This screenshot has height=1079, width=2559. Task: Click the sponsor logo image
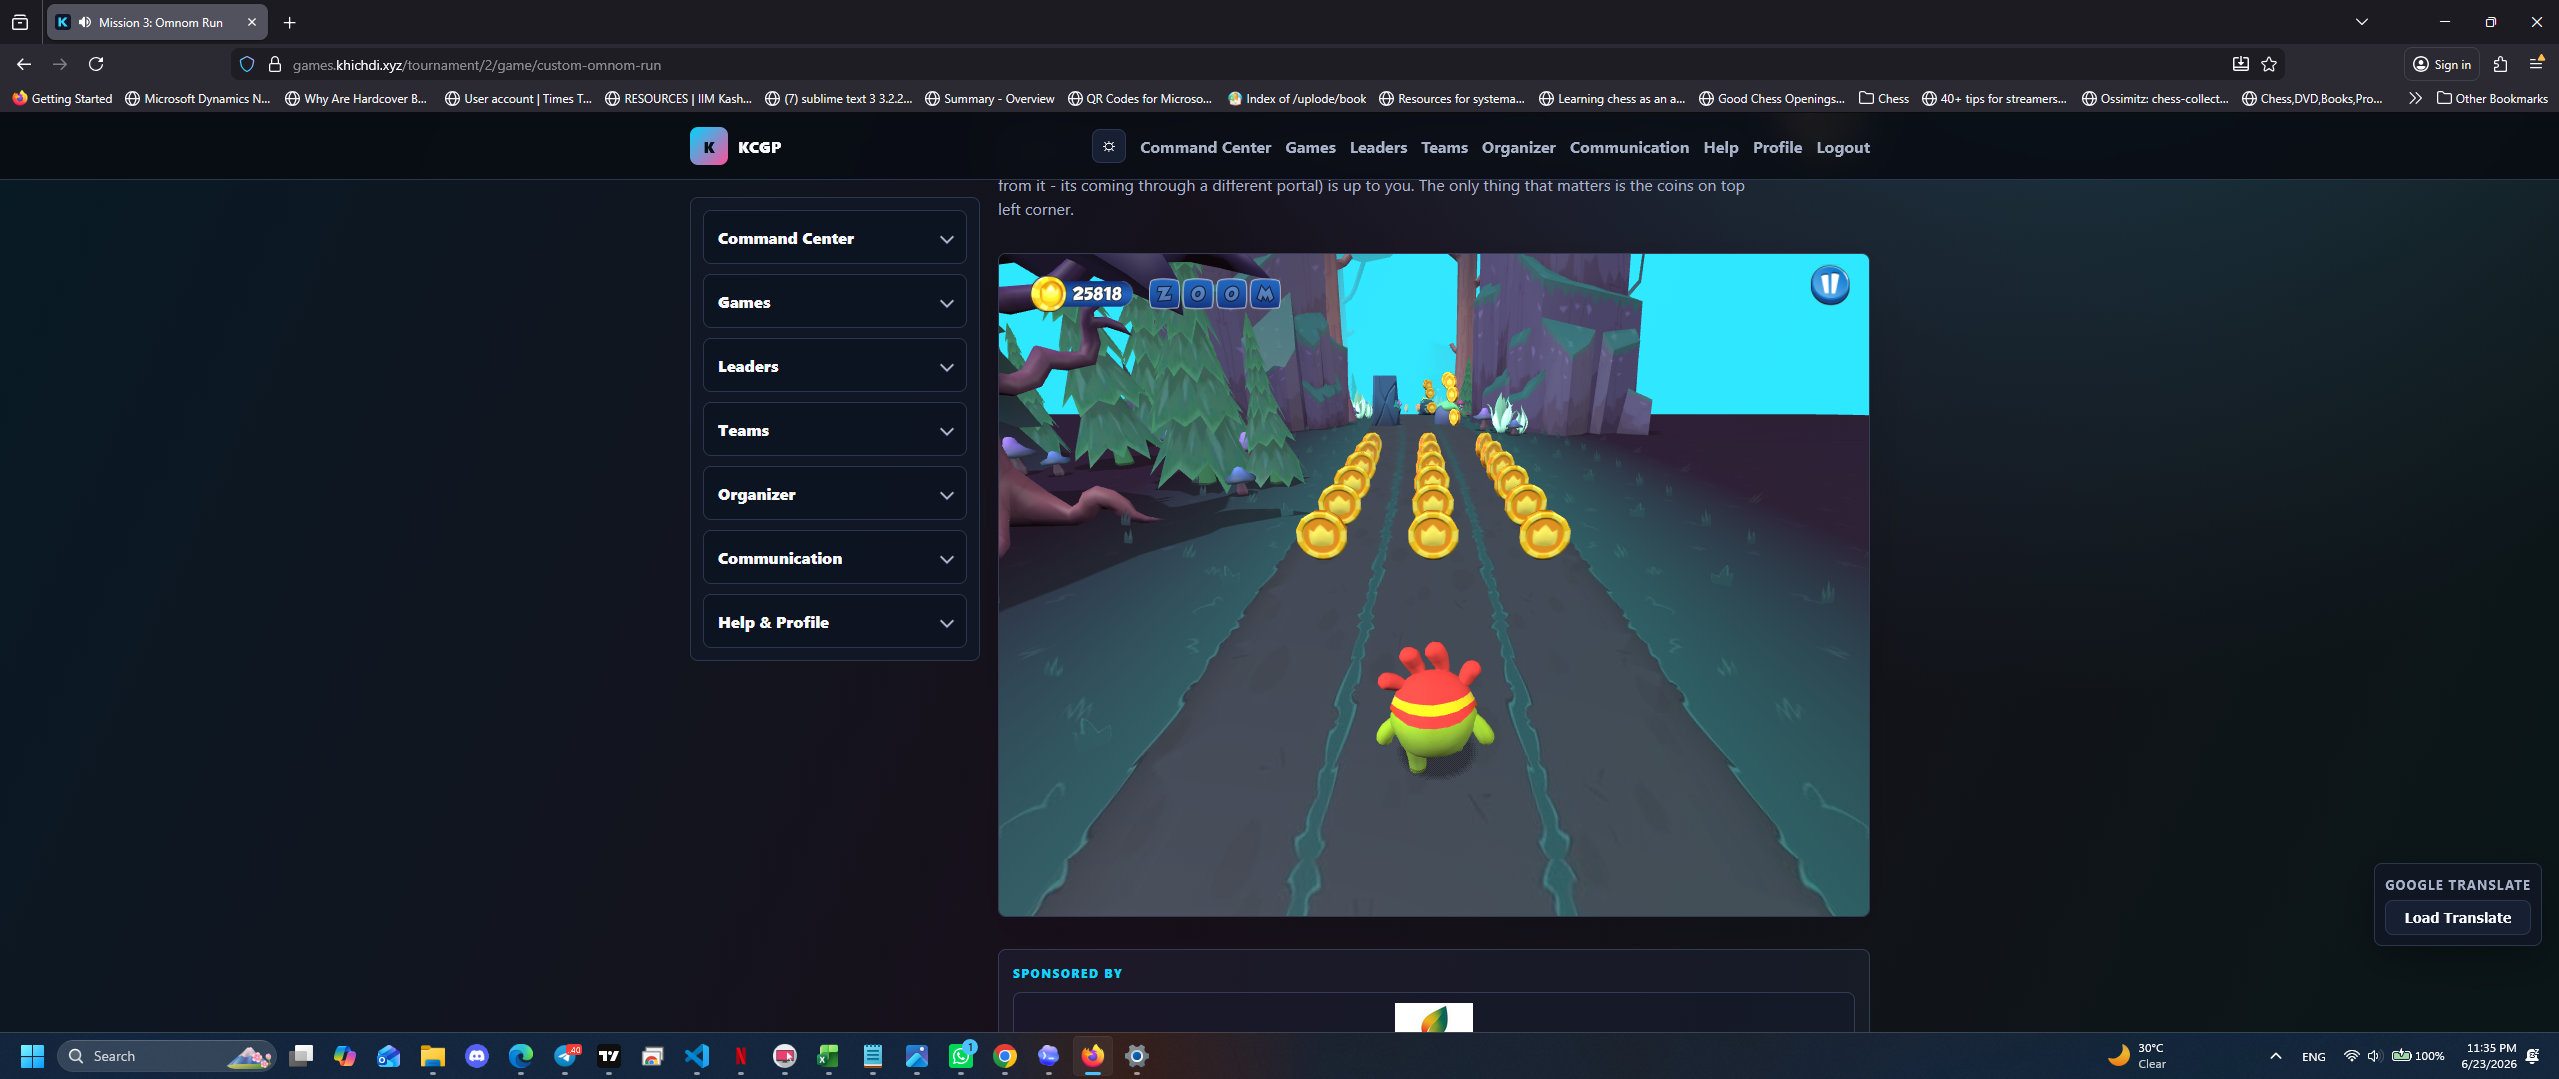[x=1433, y=1017]
